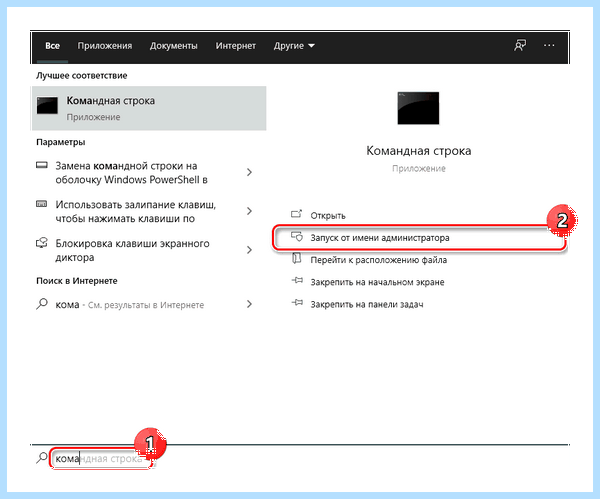Click the Командная строка title in preview pane

tap(419, 151)
